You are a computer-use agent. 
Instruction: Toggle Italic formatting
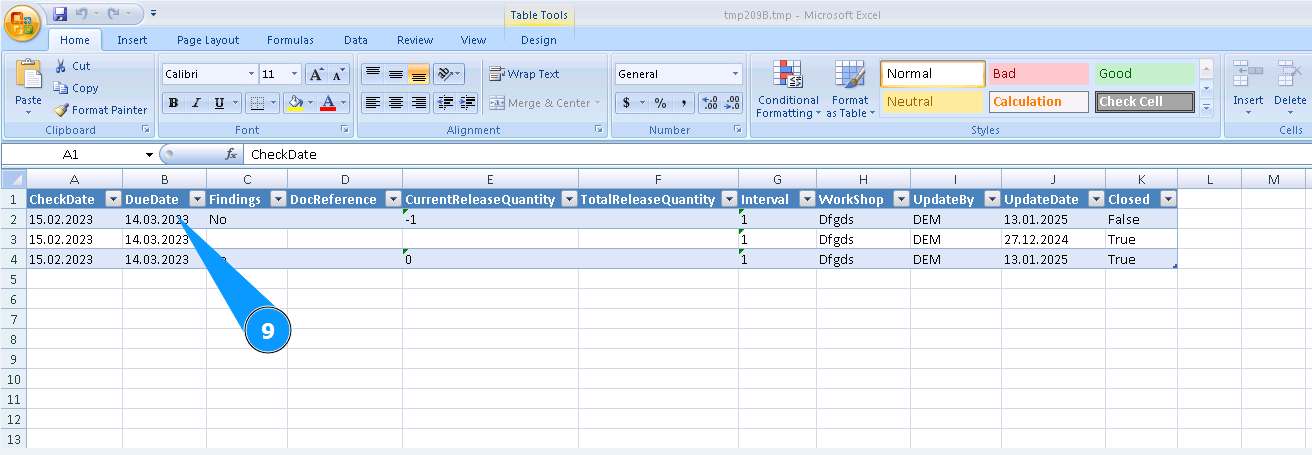click(x=195, y=103)
